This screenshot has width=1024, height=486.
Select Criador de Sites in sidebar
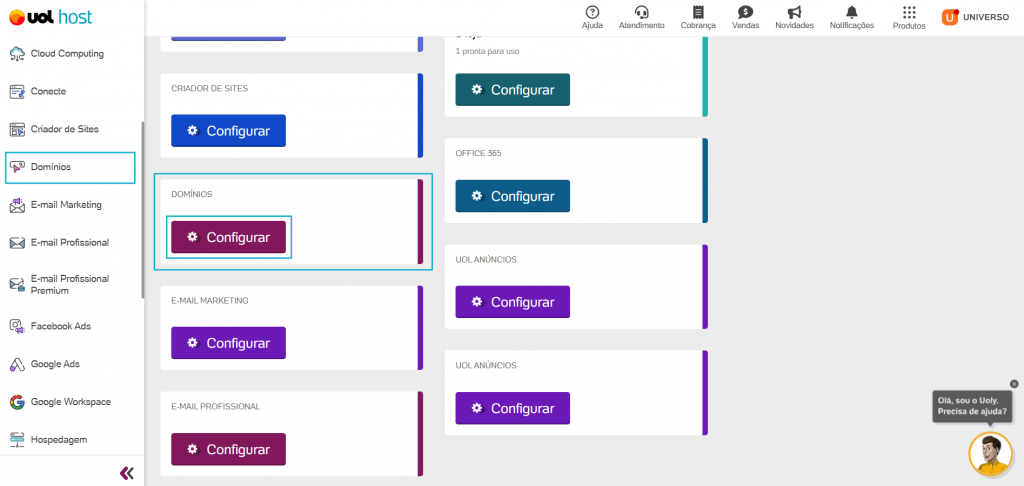point(65,129)
